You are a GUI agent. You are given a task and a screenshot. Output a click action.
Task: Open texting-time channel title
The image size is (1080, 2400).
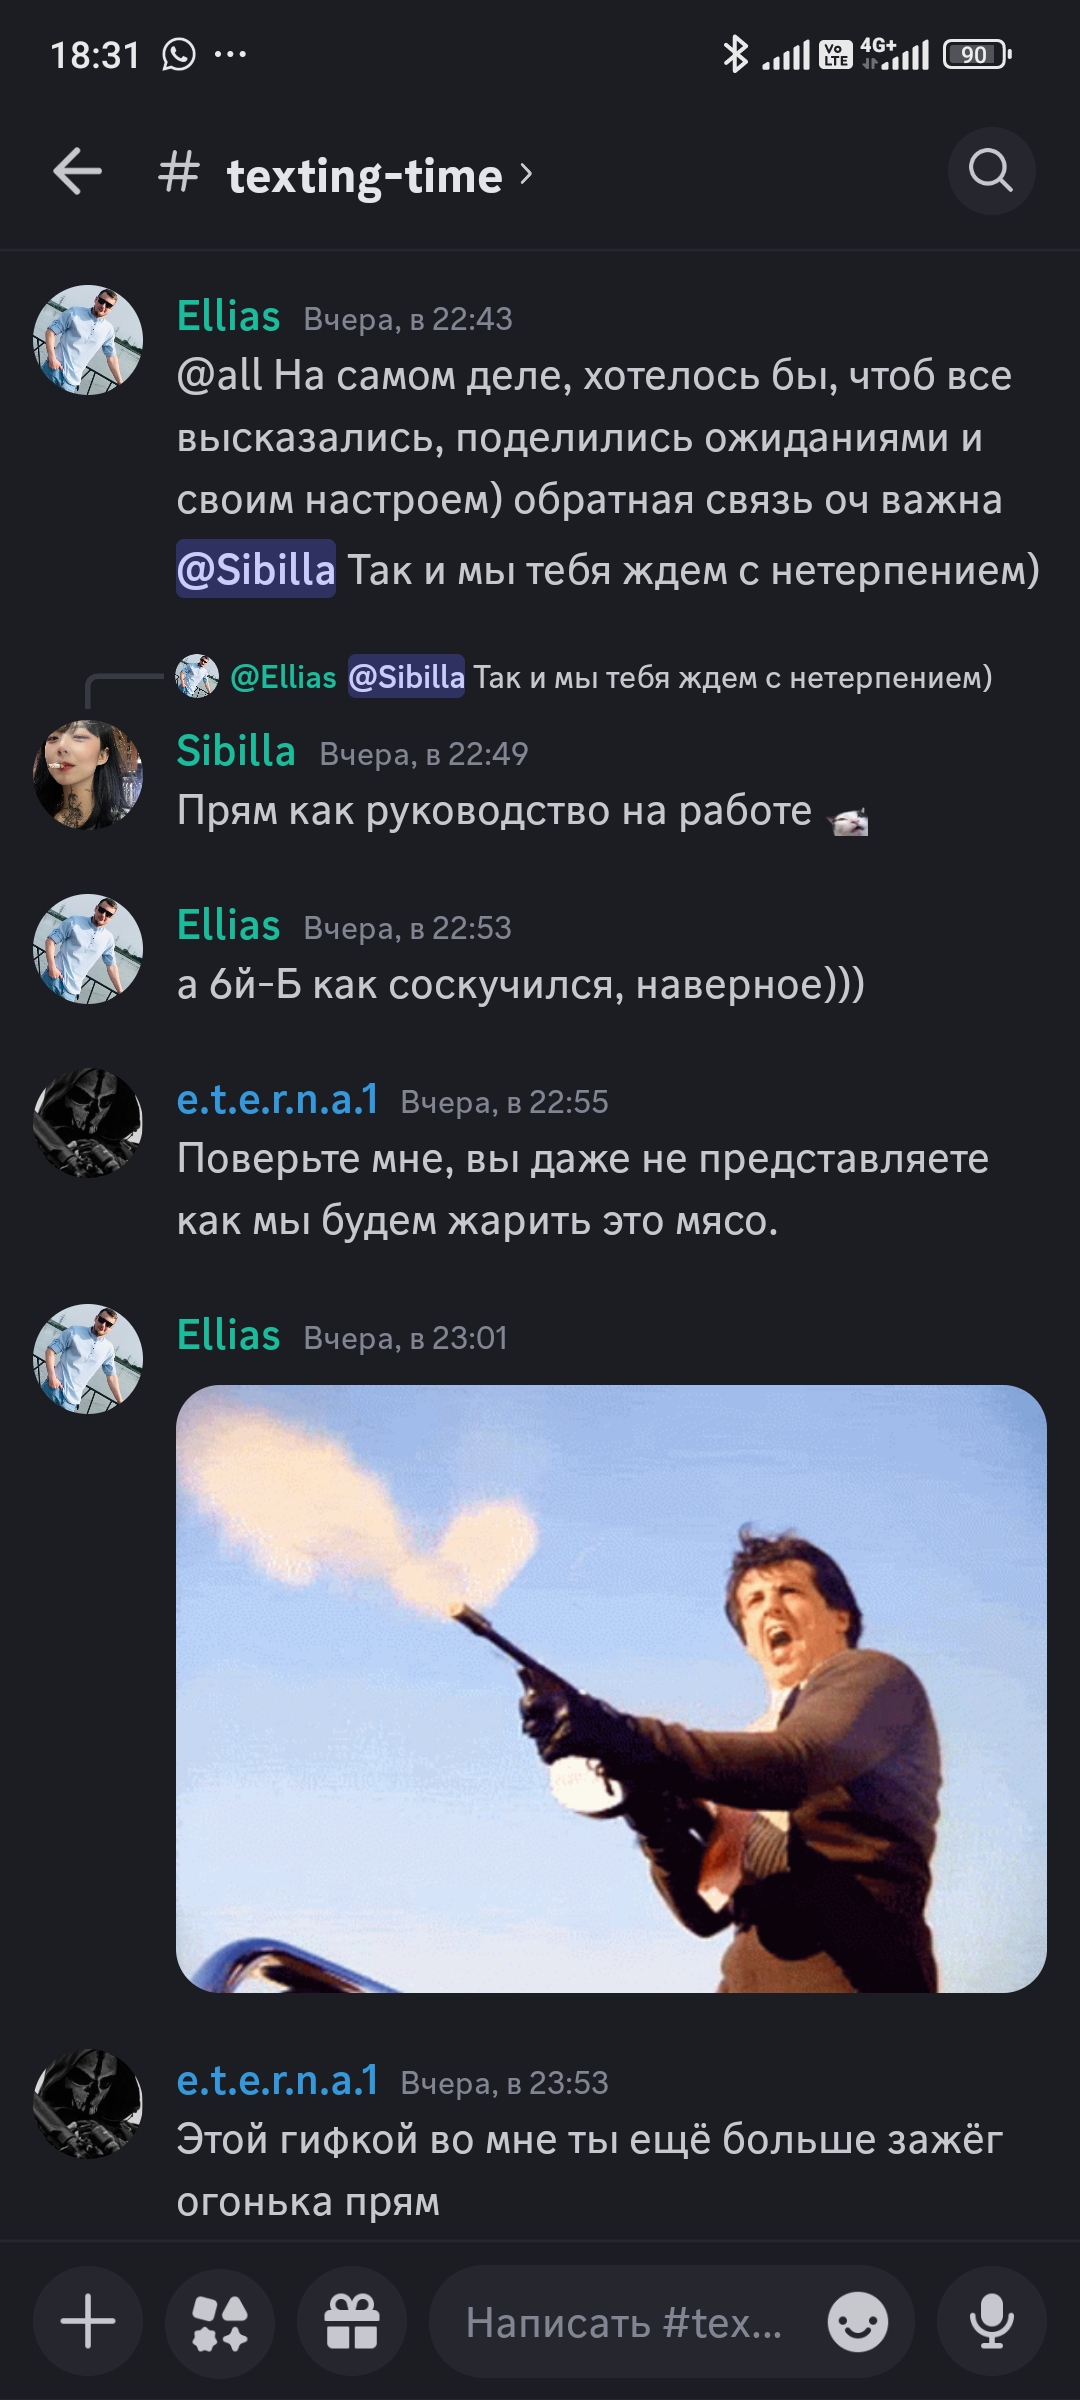(364, 176)
